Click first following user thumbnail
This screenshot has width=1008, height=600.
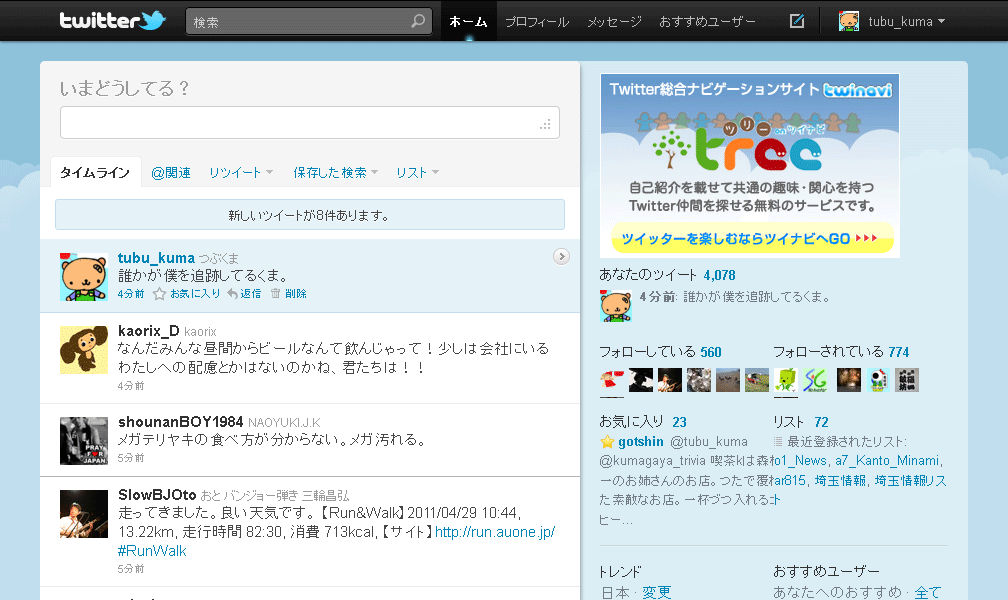pyautogui.click(x=612, y=380)
